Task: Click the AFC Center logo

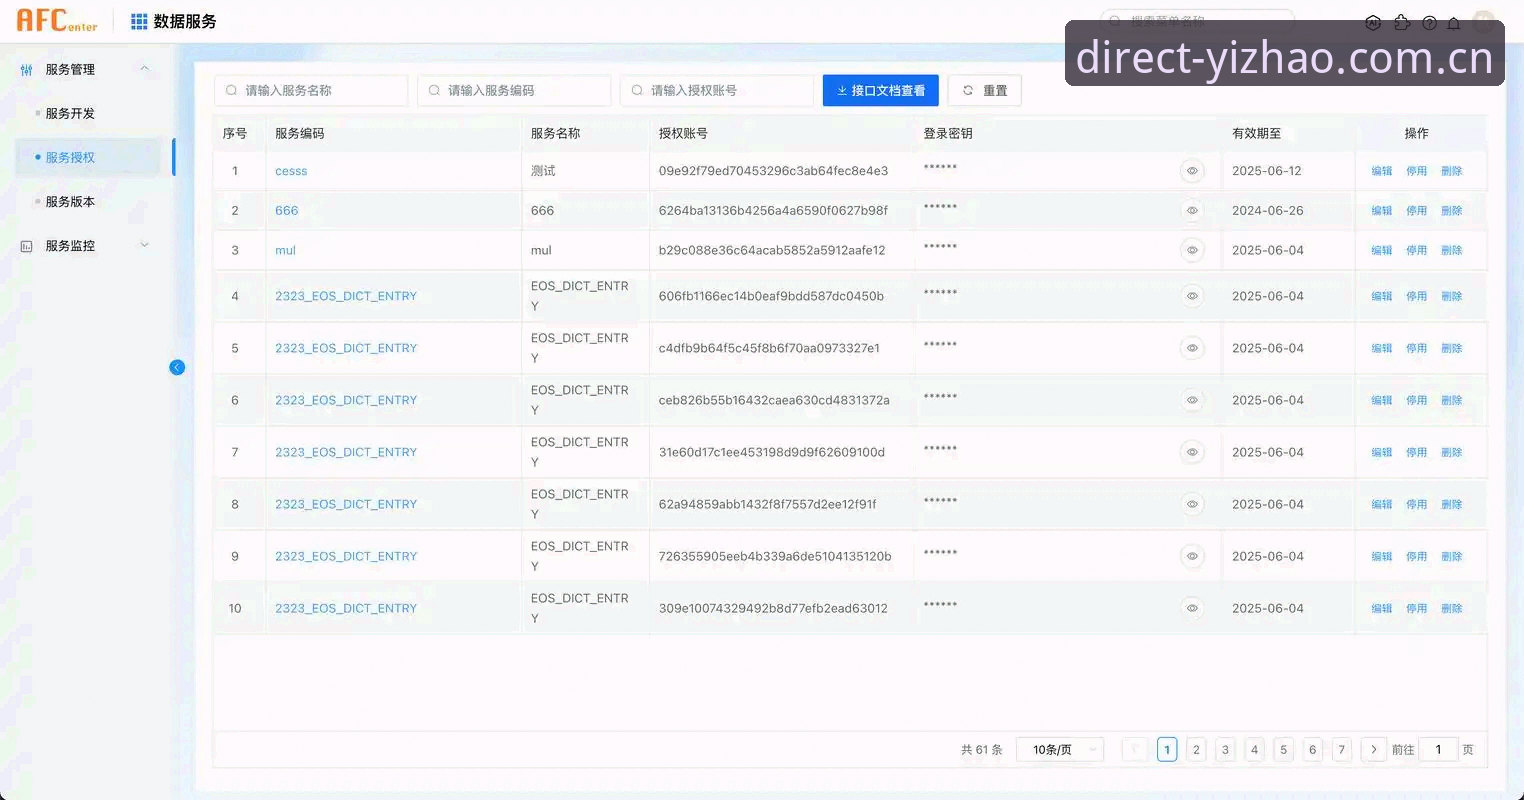Action: click(57, 20)
